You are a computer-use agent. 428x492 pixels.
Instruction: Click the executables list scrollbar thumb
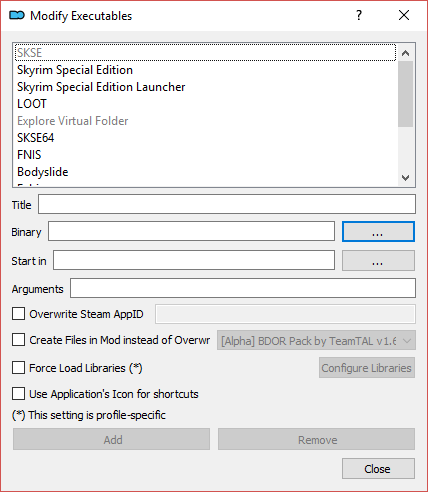405,94
